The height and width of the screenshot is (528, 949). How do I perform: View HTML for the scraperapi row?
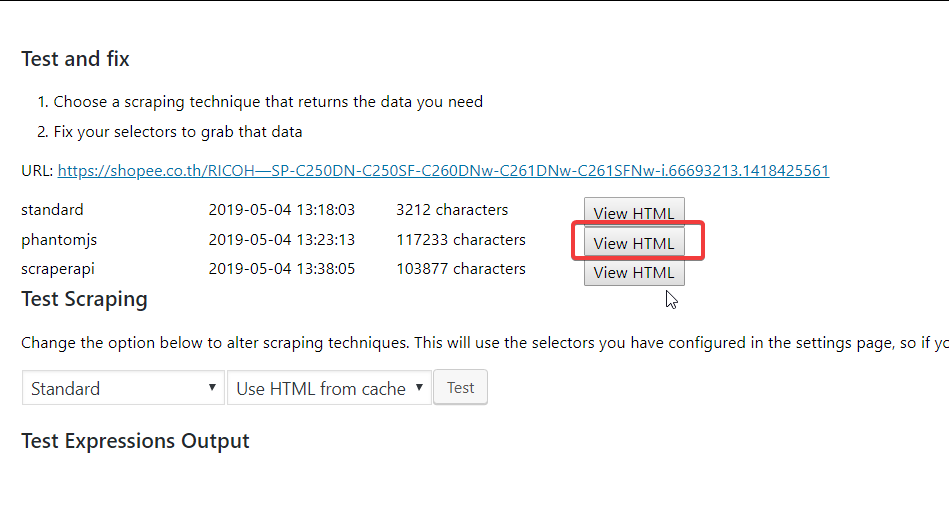[x=634, y=272]
